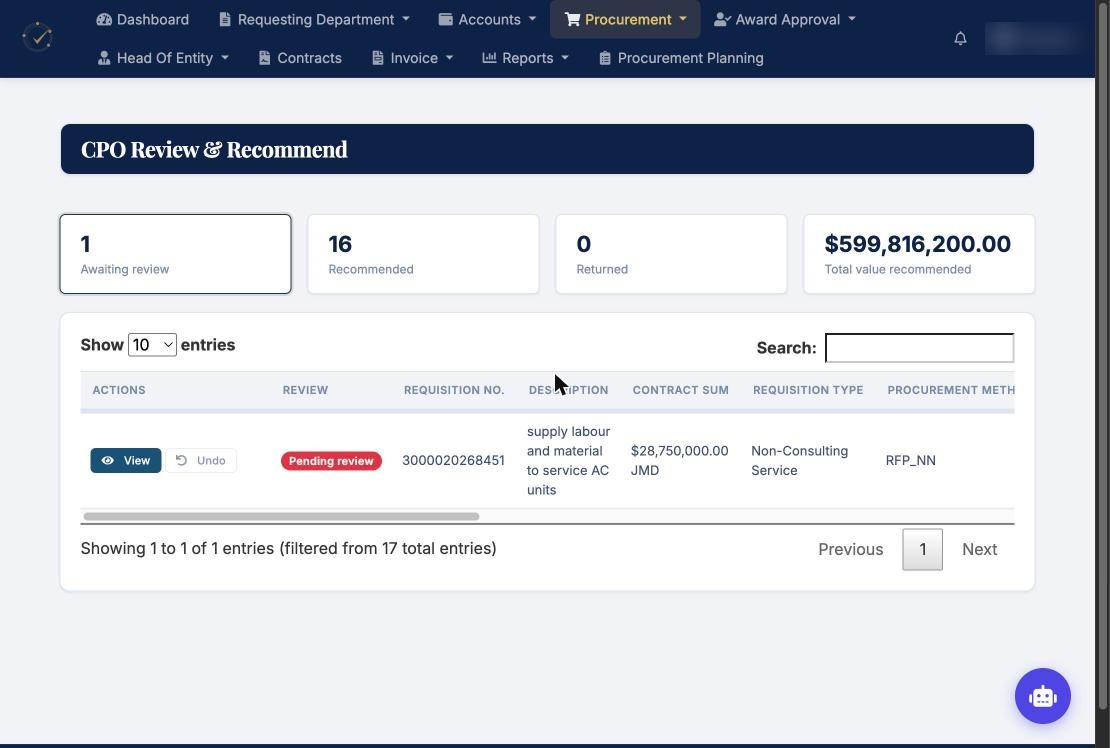Go to the Next page
Screen dimensions: 1110x748
point(979,549)
